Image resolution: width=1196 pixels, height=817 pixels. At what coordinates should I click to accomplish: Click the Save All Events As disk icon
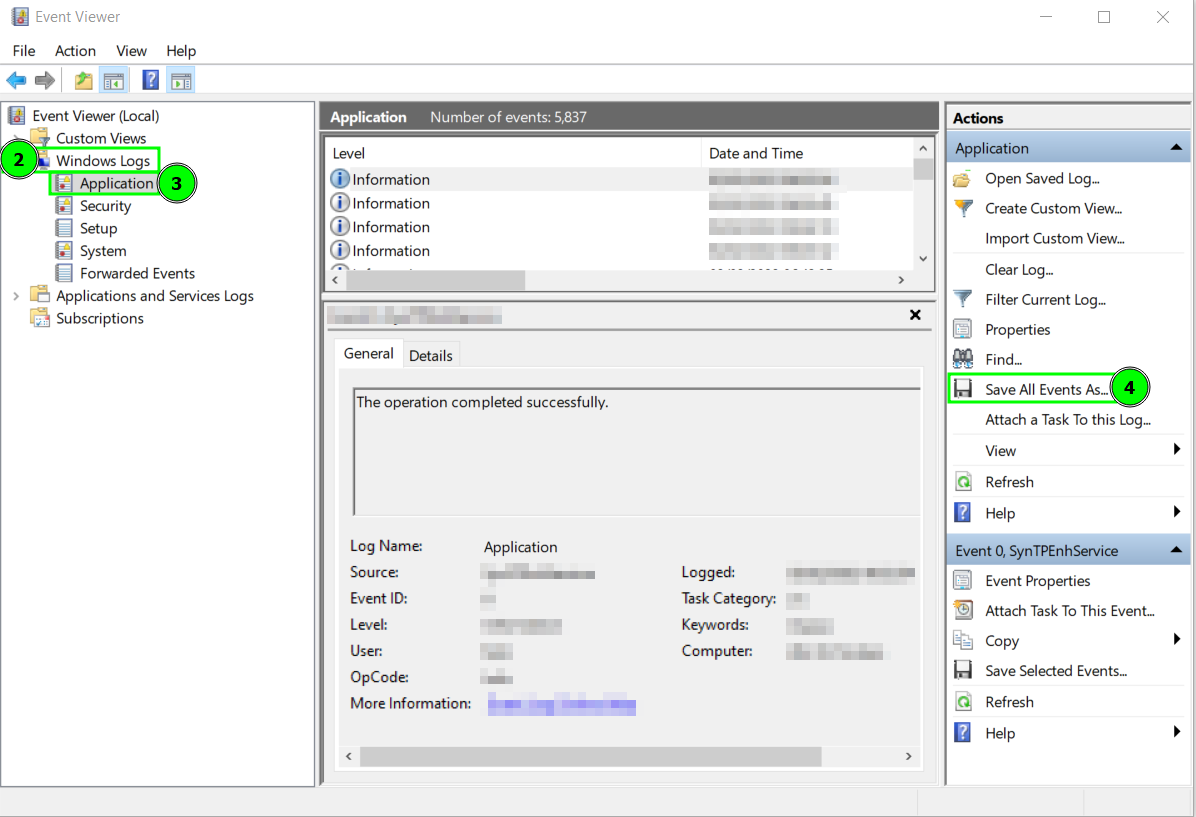962,388
